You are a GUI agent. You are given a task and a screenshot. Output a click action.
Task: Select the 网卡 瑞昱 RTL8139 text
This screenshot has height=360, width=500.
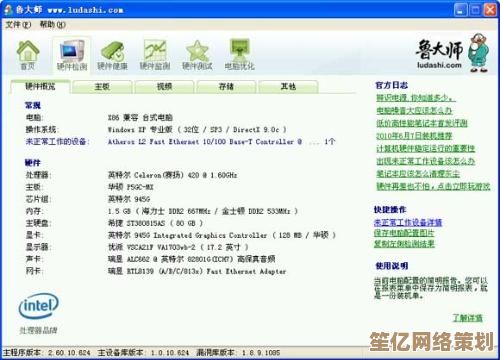point(197,271)
